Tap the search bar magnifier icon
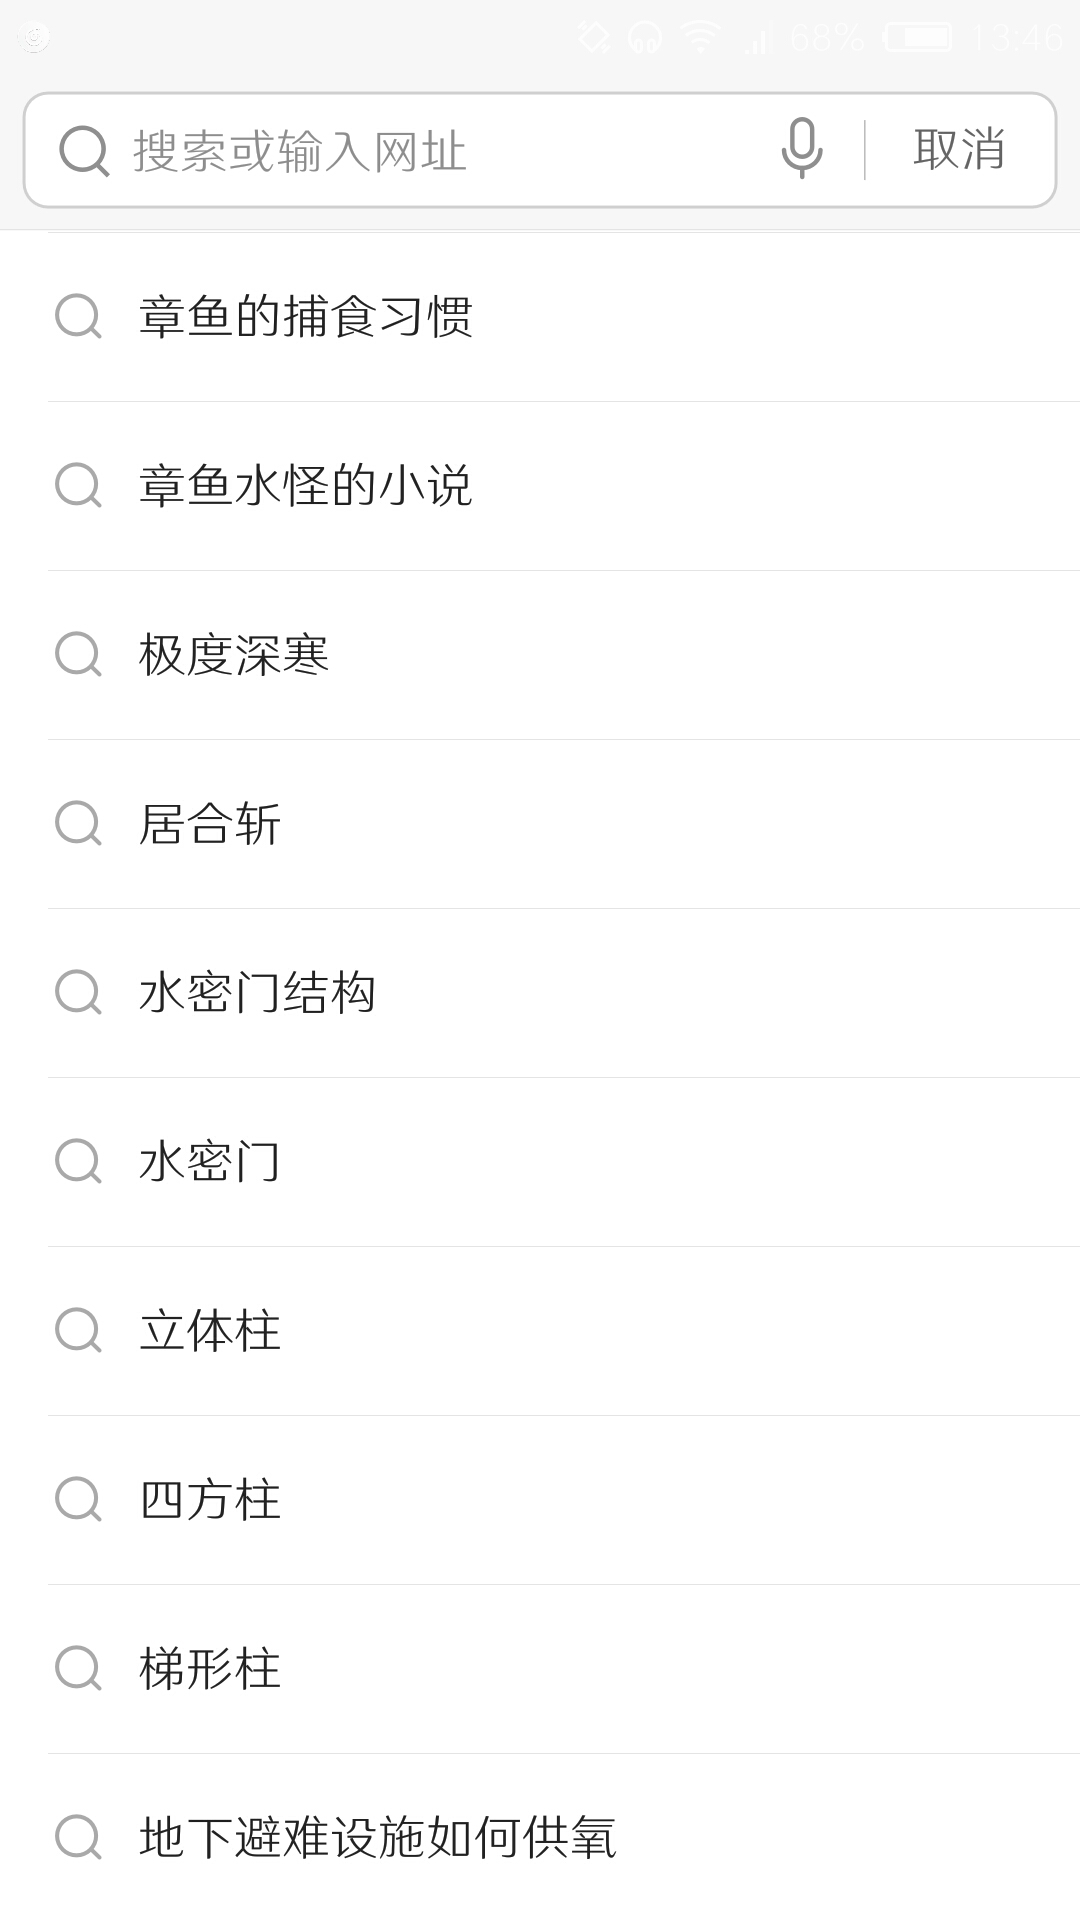1080x1920 pixels. point(84,151)
